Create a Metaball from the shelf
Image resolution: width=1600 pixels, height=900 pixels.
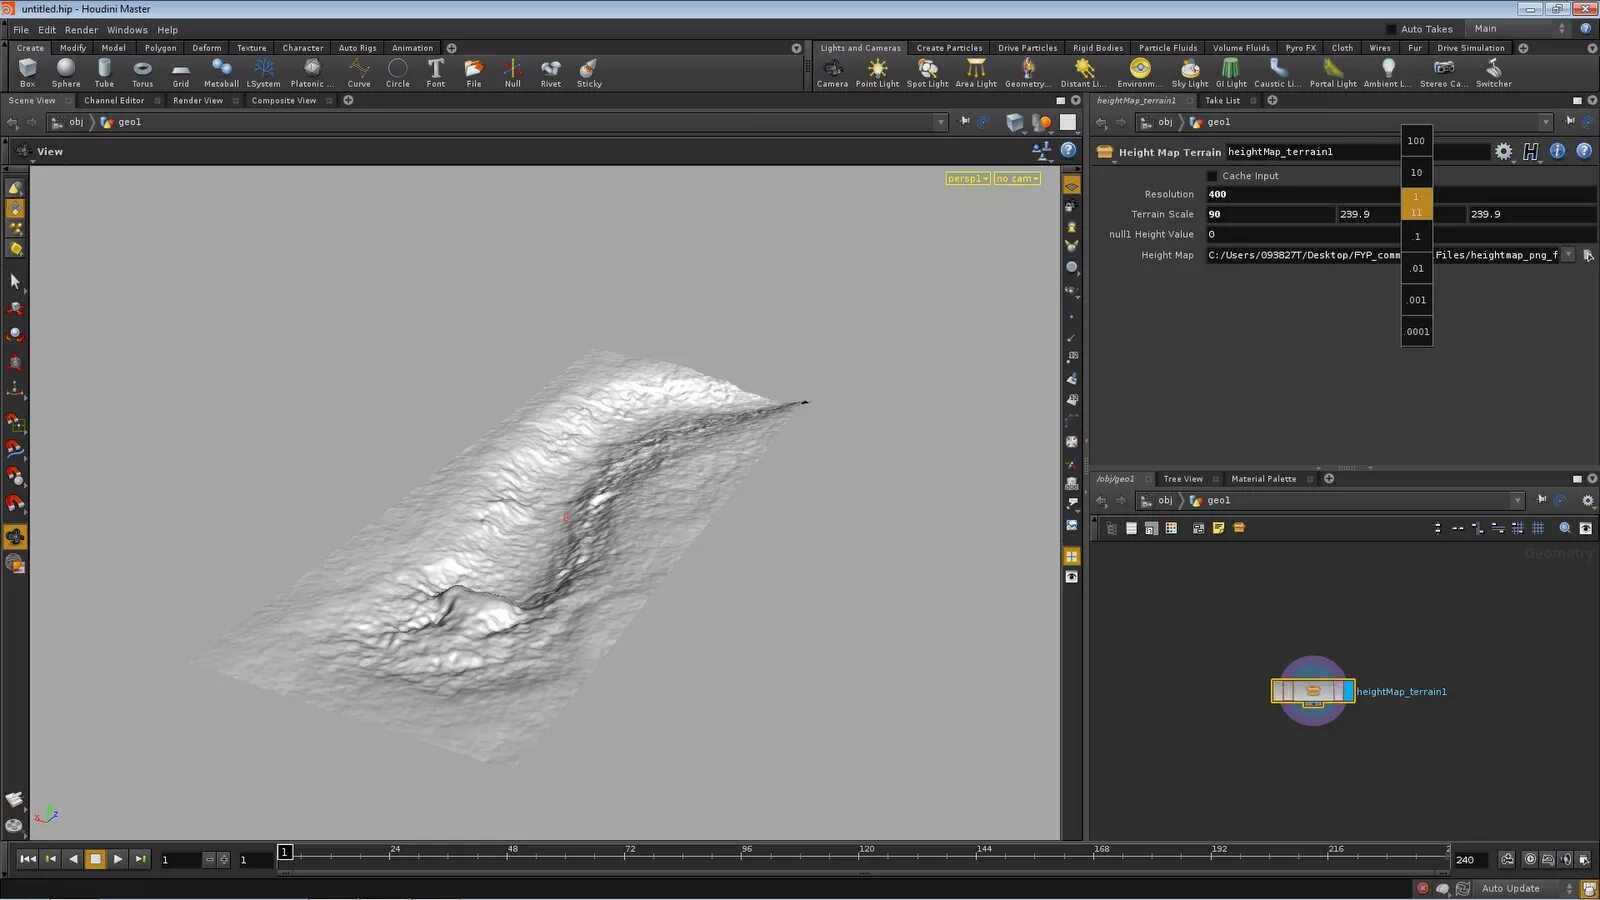tap(221, 72)
